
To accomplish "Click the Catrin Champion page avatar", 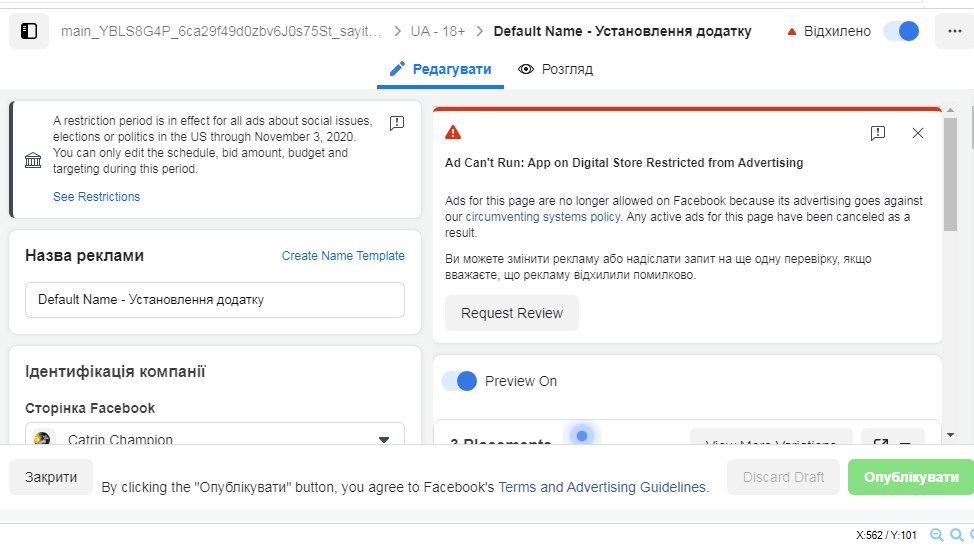I will [x=42, y=439].
